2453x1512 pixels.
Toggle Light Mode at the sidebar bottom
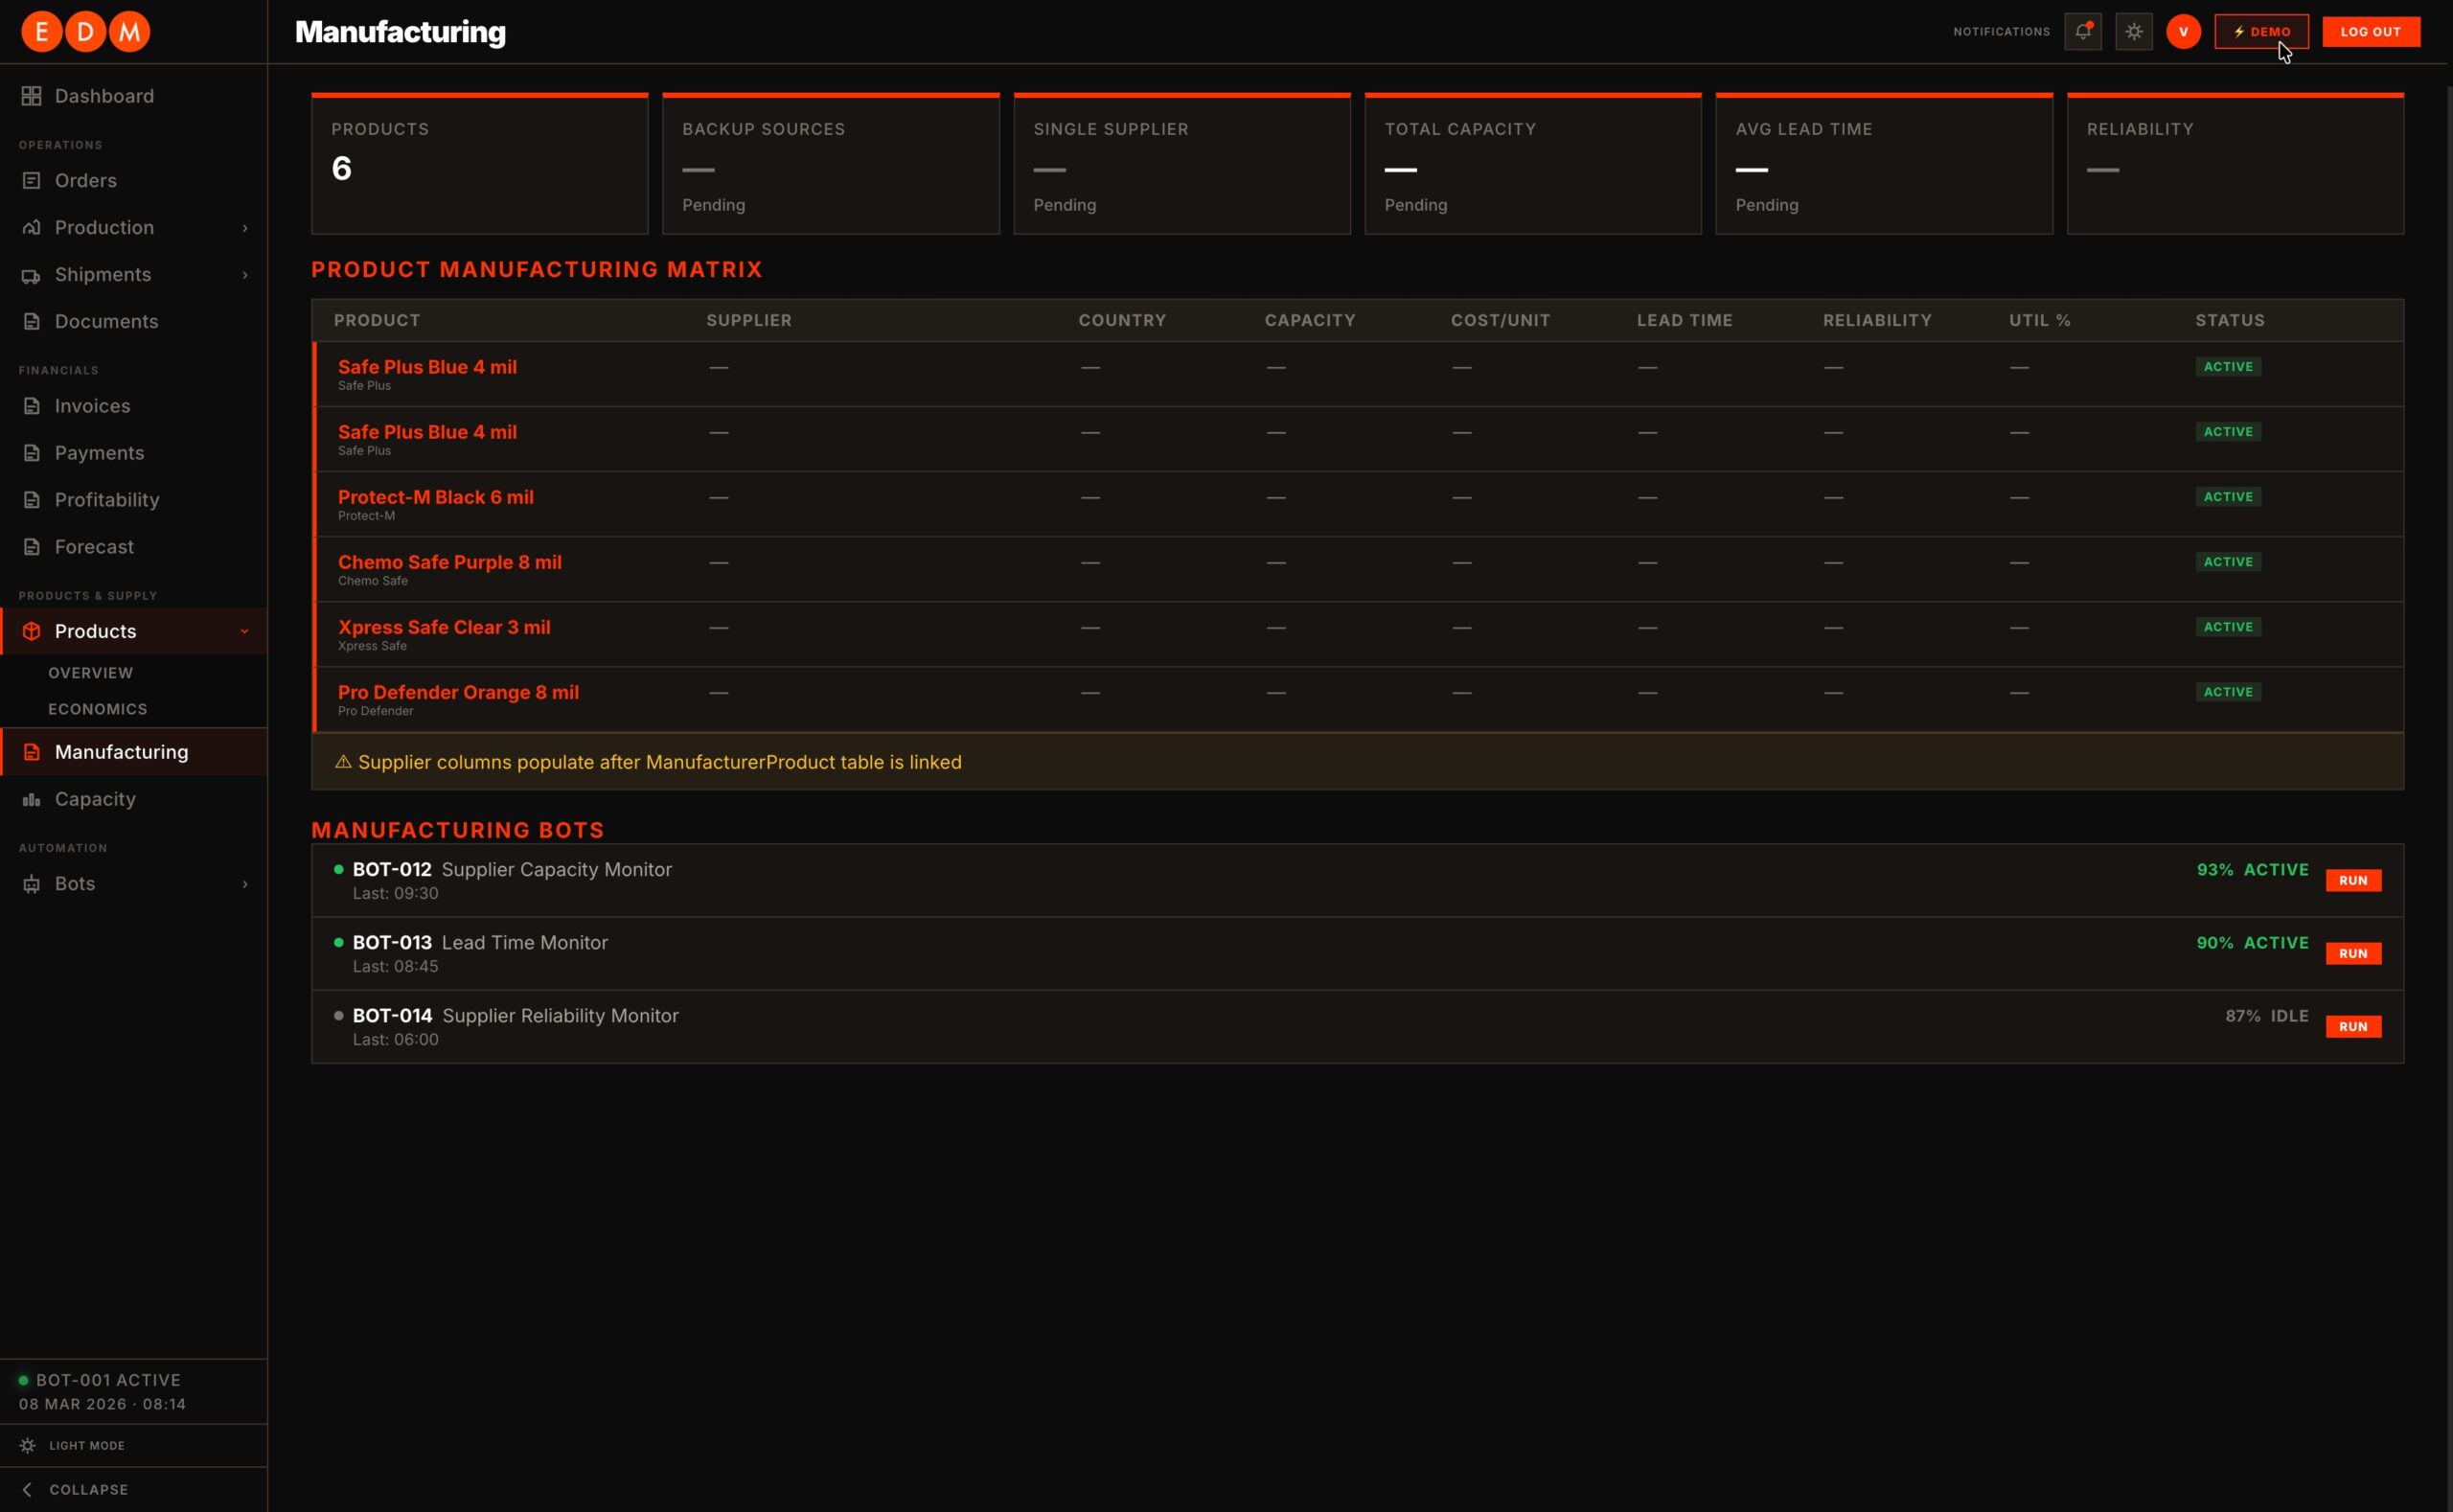coord(133,1446)
